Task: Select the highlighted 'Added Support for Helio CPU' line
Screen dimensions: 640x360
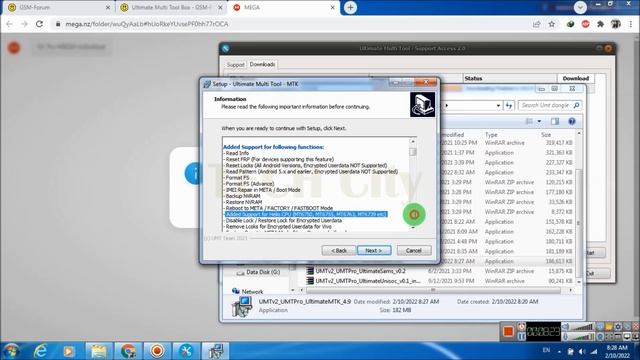Action: tap(305, 214)
